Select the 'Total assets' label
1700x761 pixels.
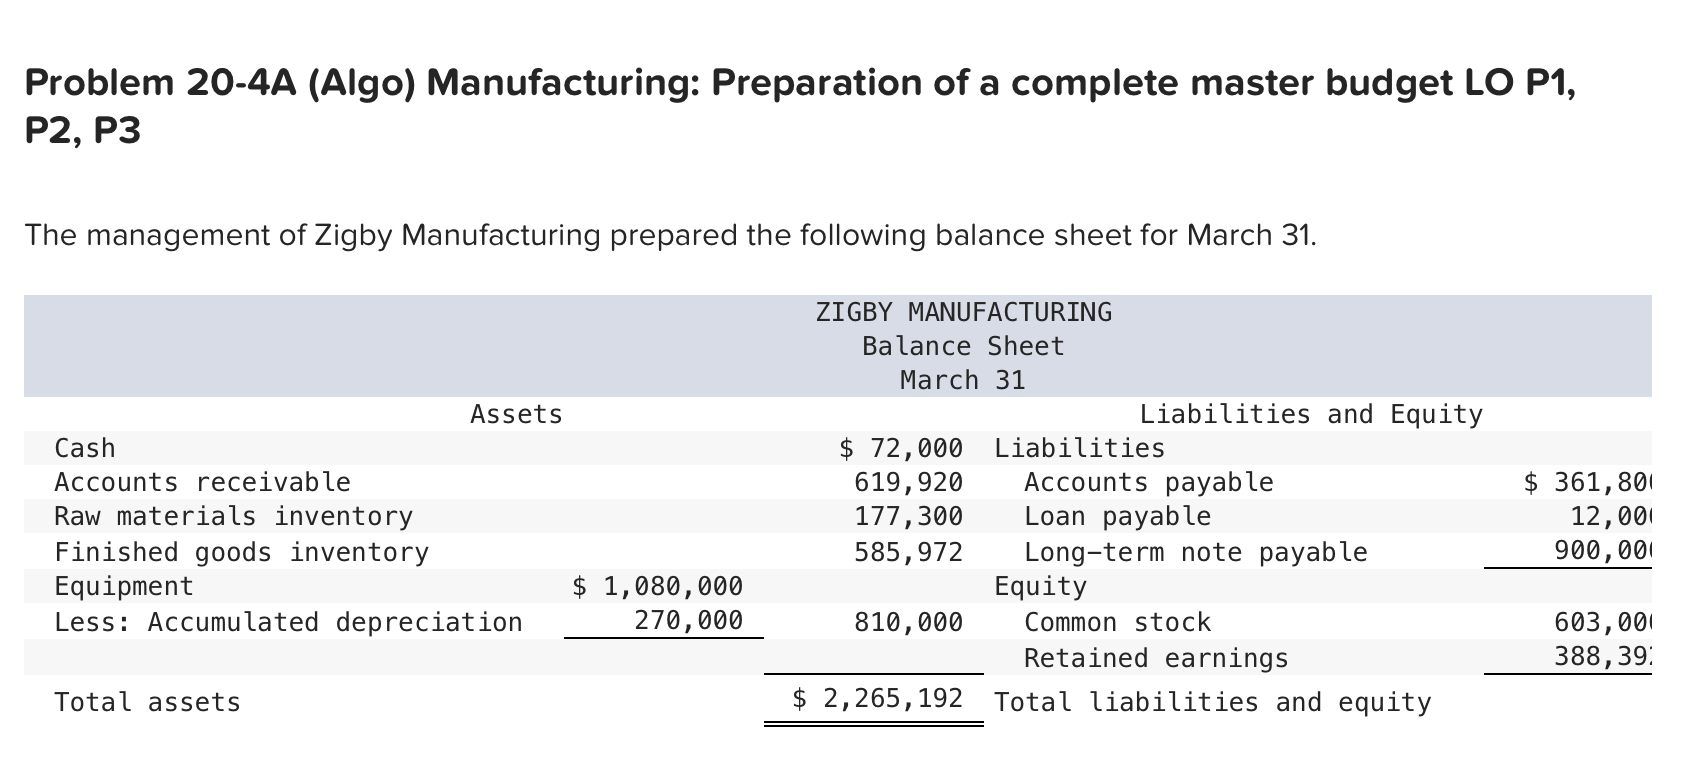(x=147, y=702)
